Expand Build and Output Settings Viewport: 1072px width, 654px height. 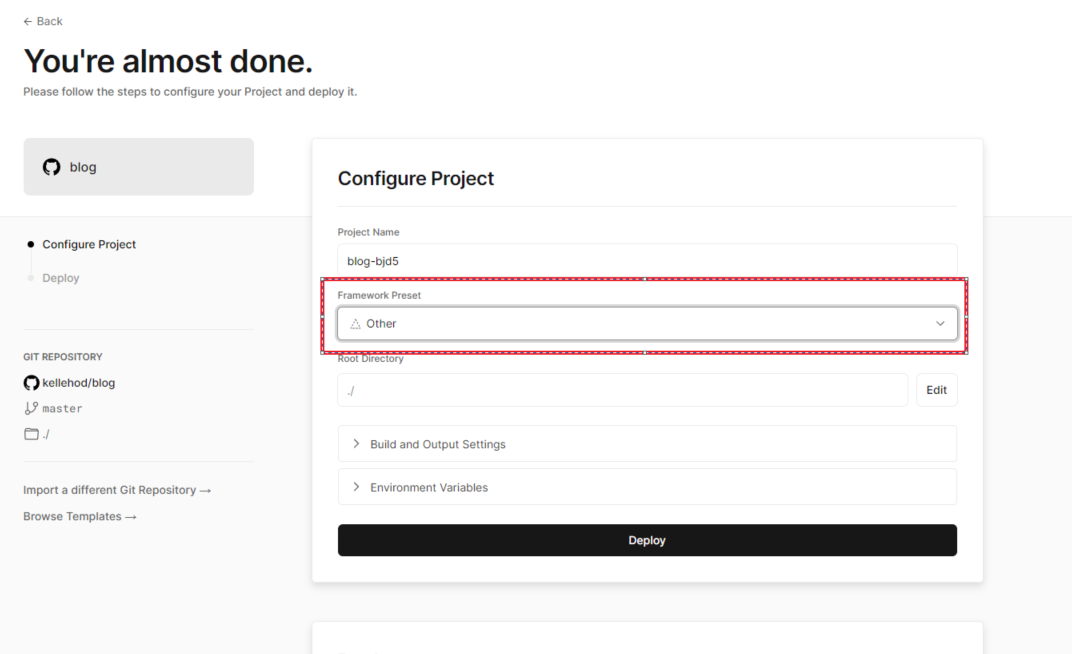coord(647,444)
